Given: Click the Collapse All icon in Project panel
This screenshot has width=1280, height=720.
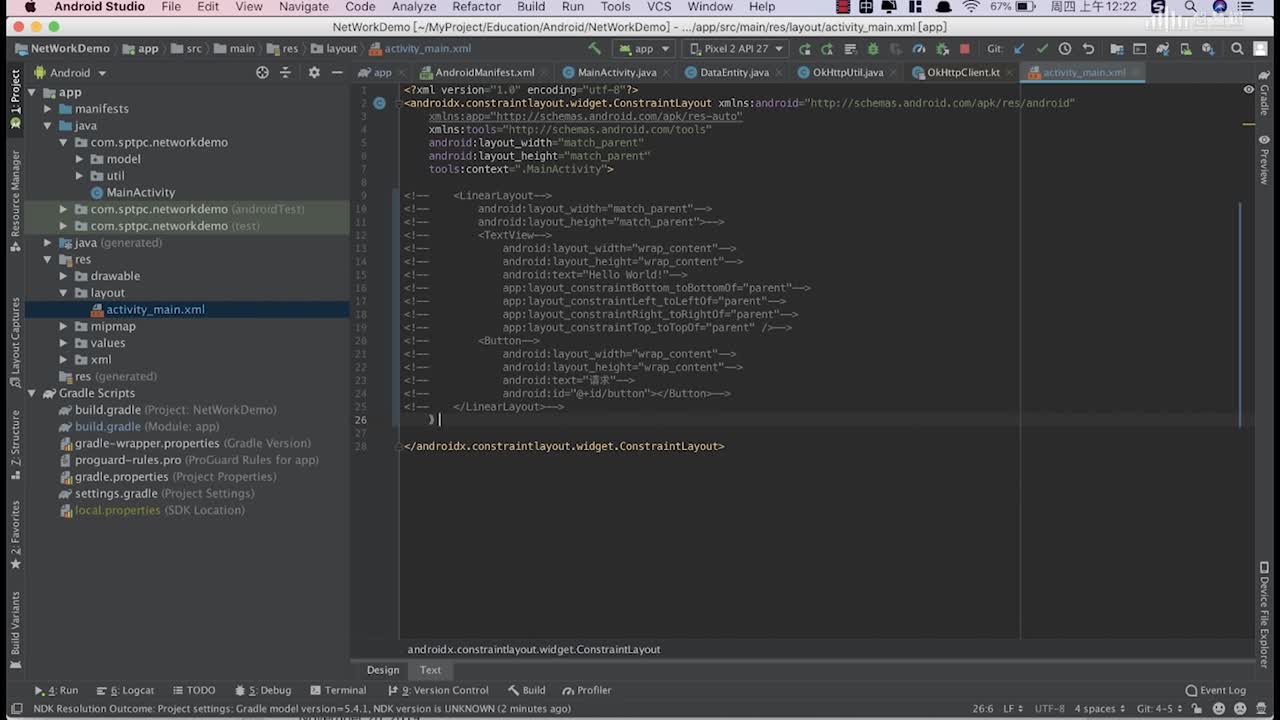Looking at the screenshot, I should point(285,72).
